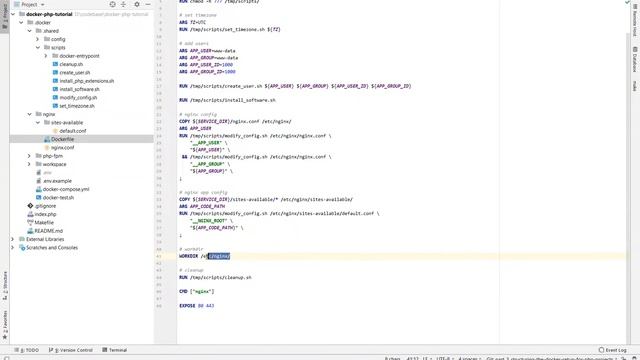Open the TODO tool window

pos(27,350)
